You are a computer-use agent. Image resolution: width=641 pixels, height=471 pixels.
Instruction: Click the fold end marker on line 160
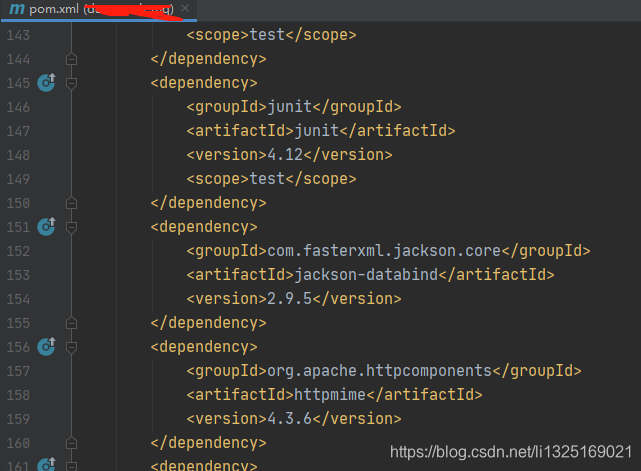(x=72, y=443)
